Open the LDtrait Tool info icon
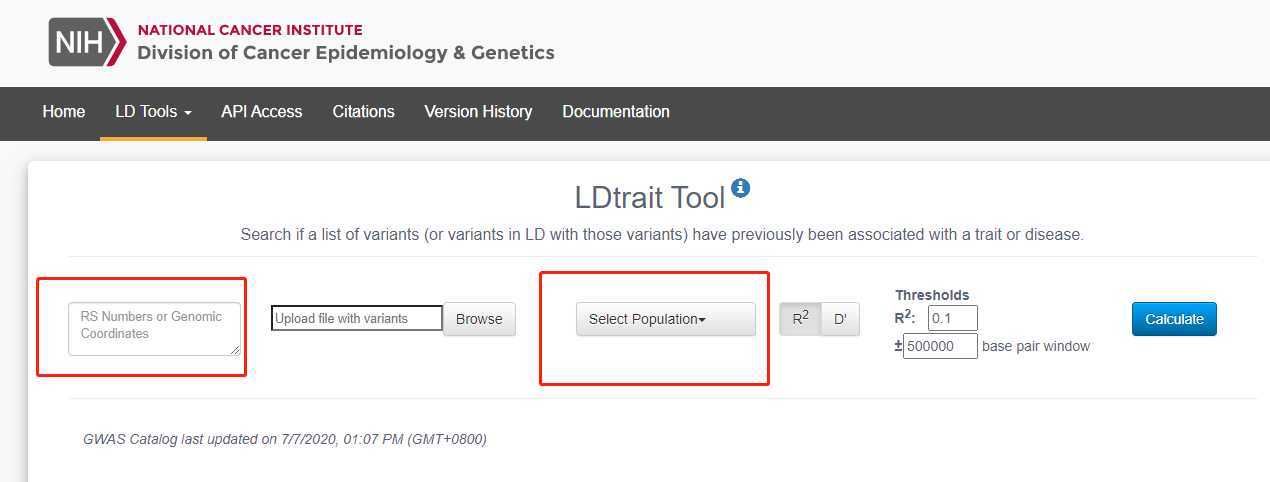The height and width of the screenshot is (482, 1270). 740,187
